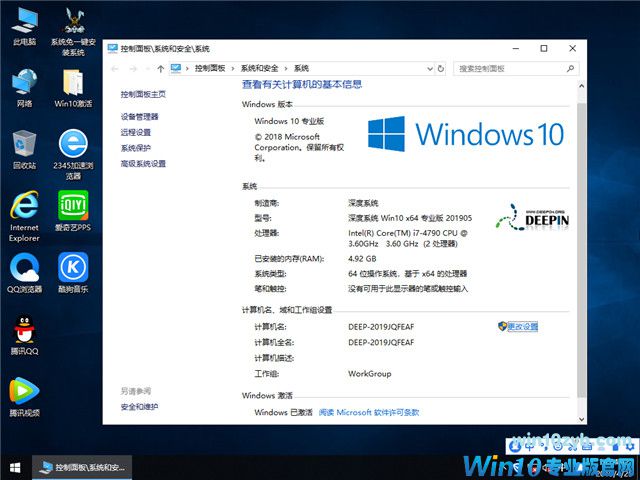
Task: Select the 工作组 value 'WorkGroup'
Action: coord(369,373)
